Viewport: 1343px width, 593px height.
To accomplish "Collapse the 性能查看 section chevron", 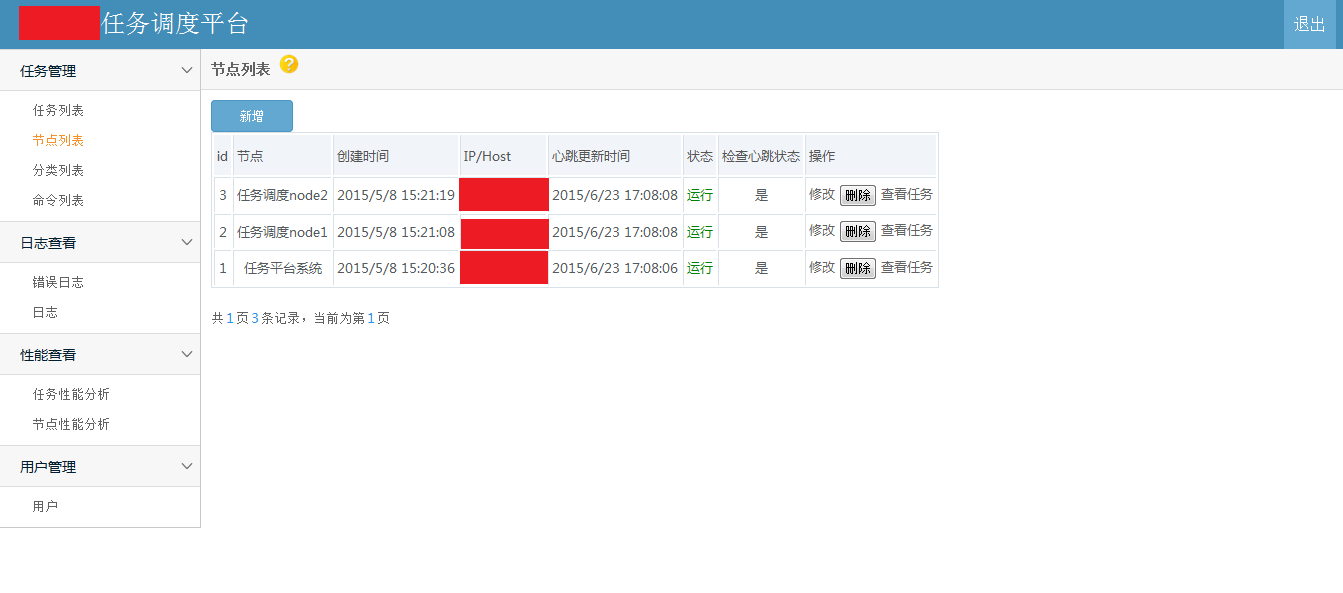I will [186, 354].
